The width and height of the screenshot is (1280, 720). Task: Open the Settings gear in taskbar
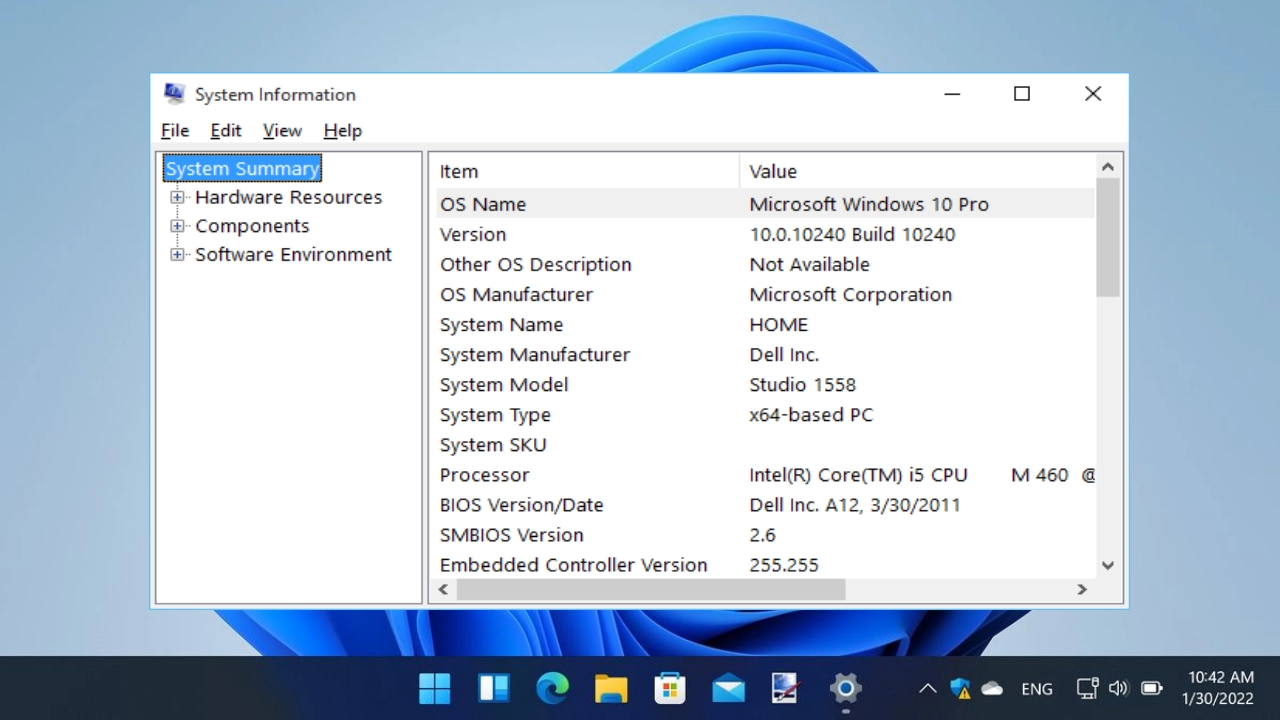tap(845, 688)
